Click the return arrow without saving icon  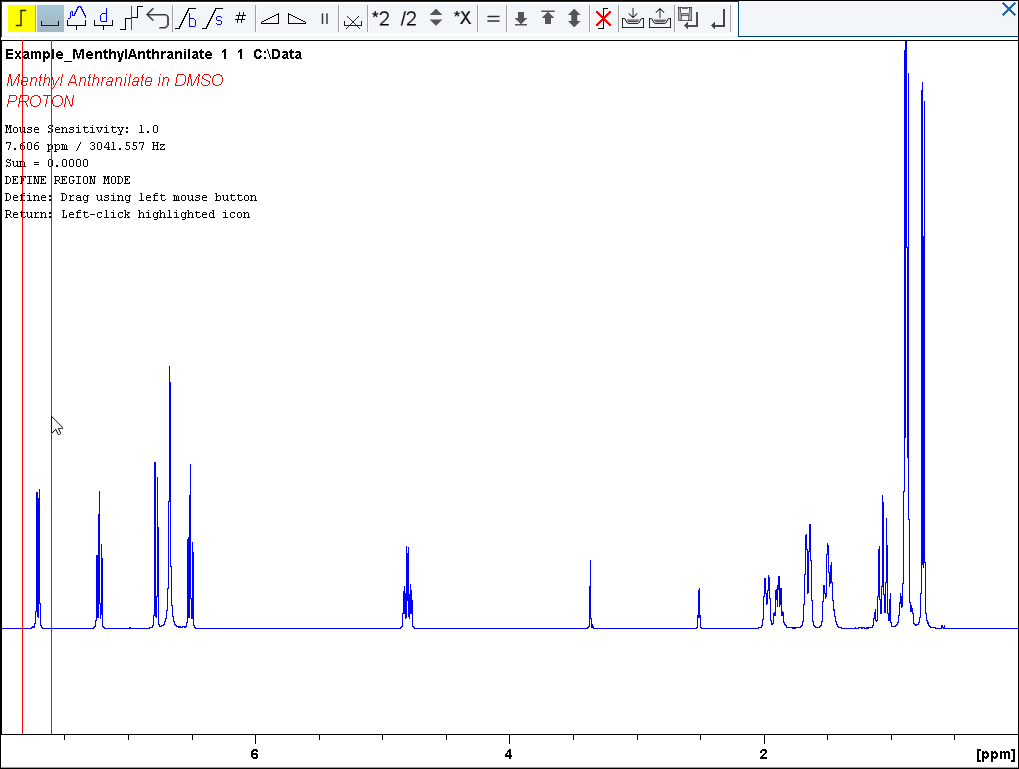click(717, 20)
